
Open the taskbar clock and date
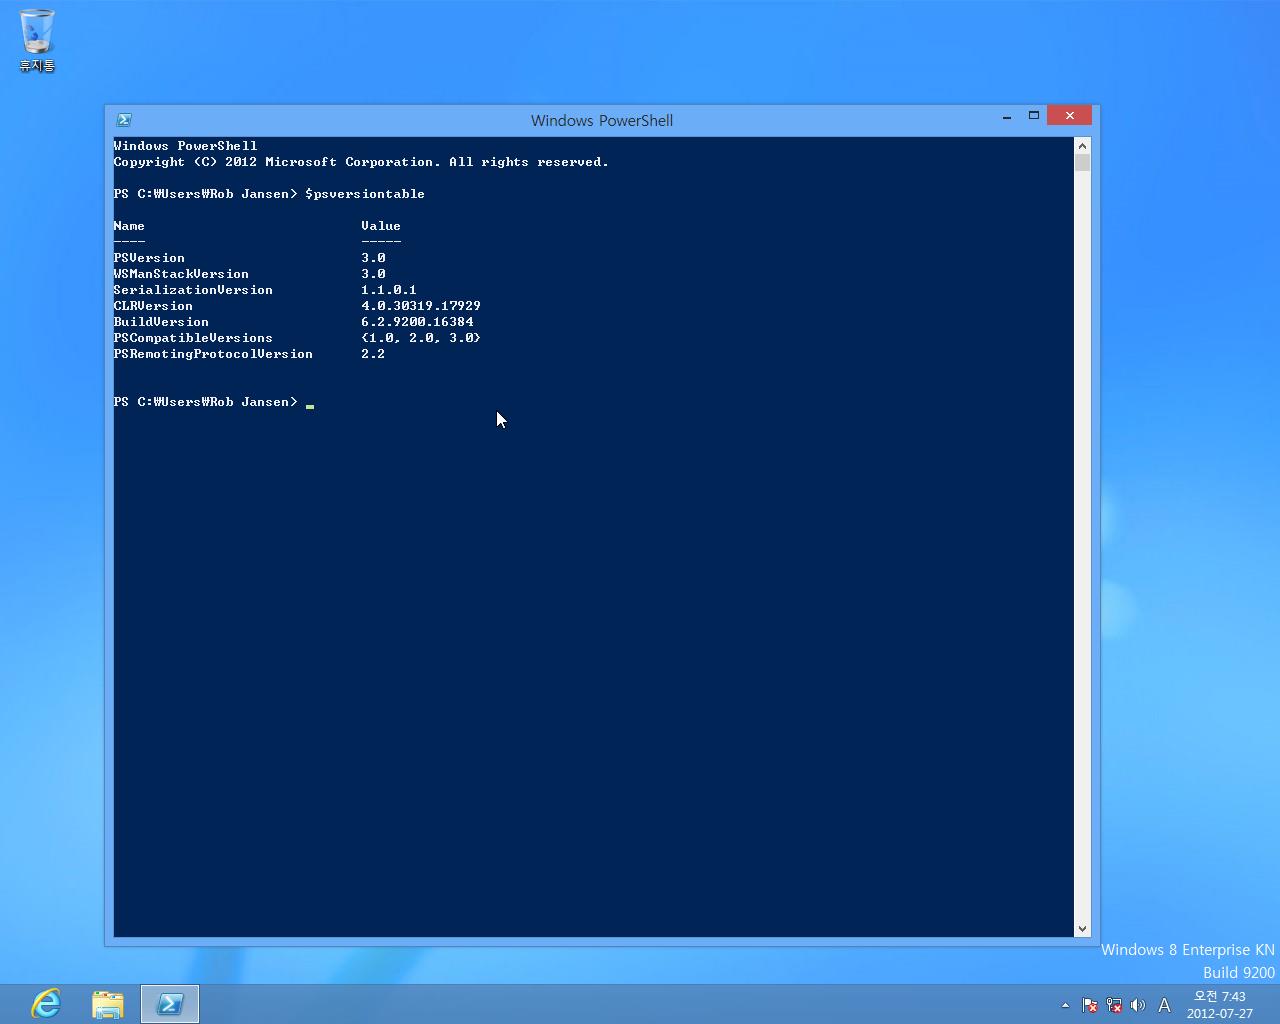point(1220,1004)
